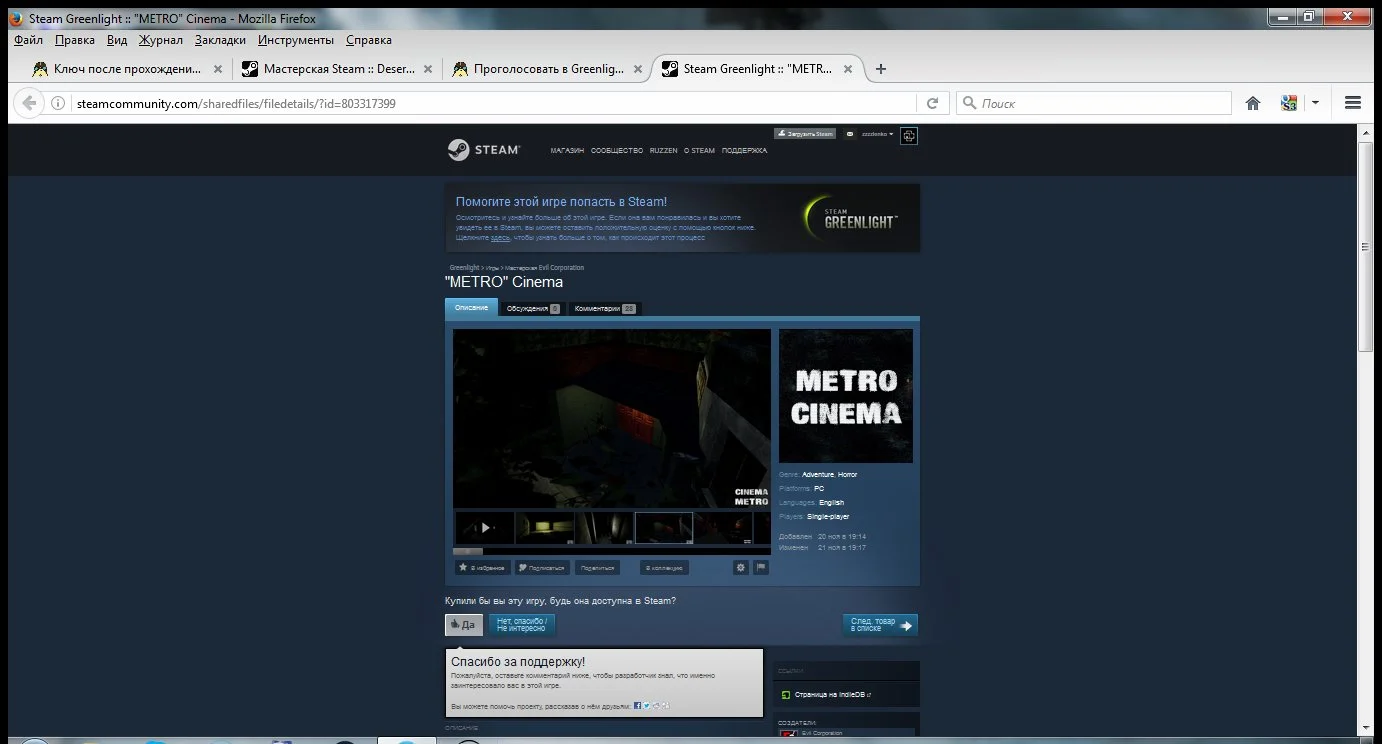Screen dimensions: 1382x744
Task: Open МАГАЗИН in Steam navigation
Action: pos(567,151)
